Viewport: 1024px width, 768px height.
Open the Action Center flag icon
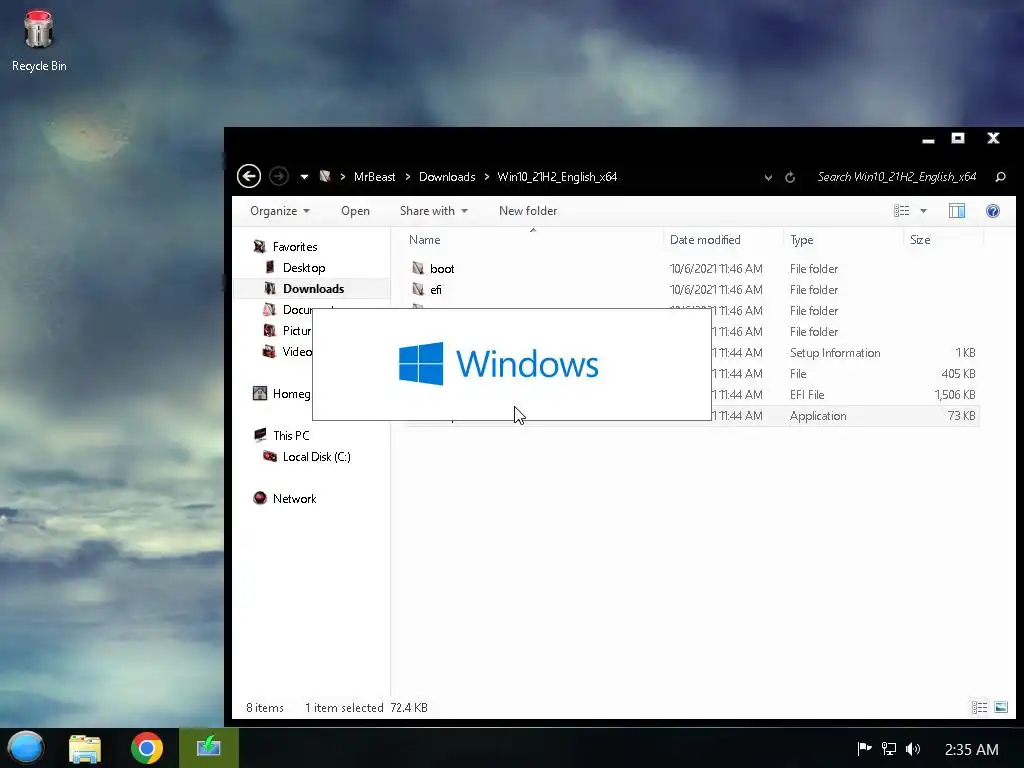864,748
